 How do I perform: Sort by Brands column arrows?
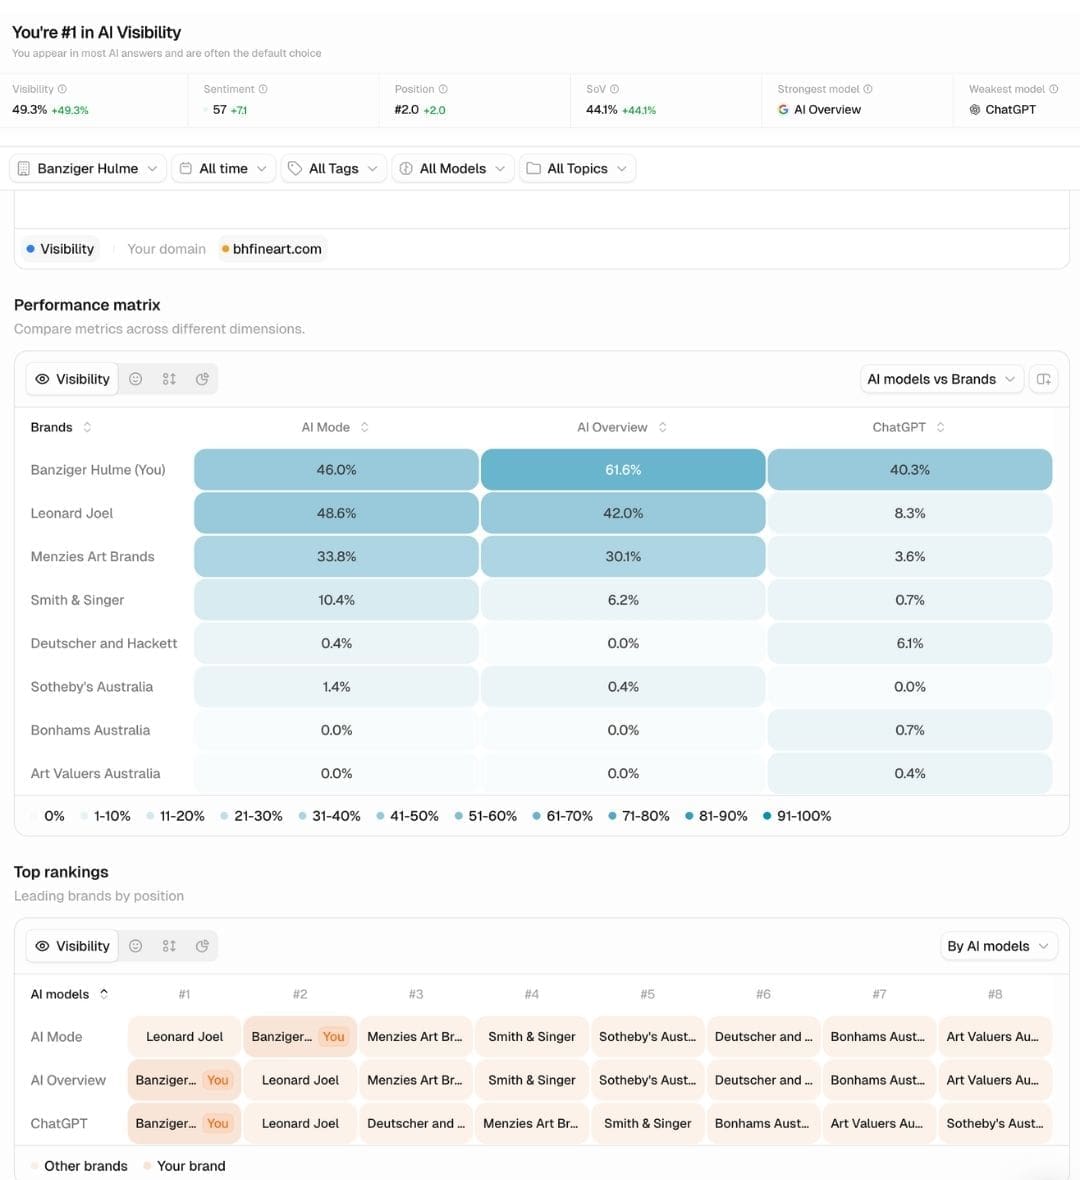pos(87,427)
